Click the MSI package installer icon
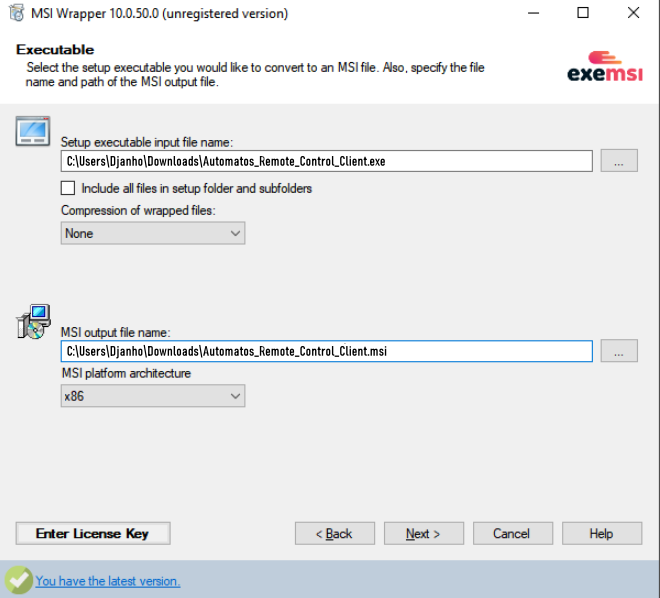 point(34,322)
